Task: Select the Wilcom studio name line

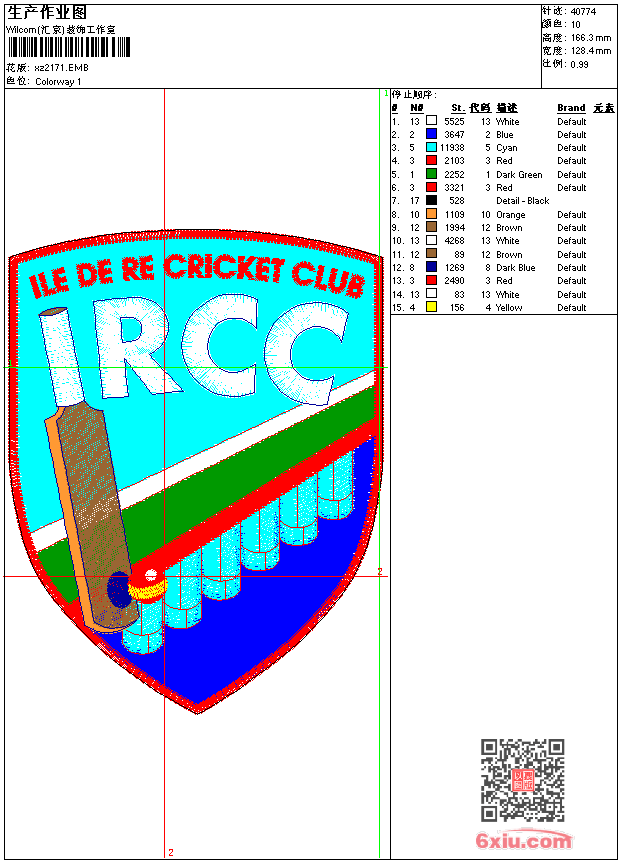Action: [60, 30]
